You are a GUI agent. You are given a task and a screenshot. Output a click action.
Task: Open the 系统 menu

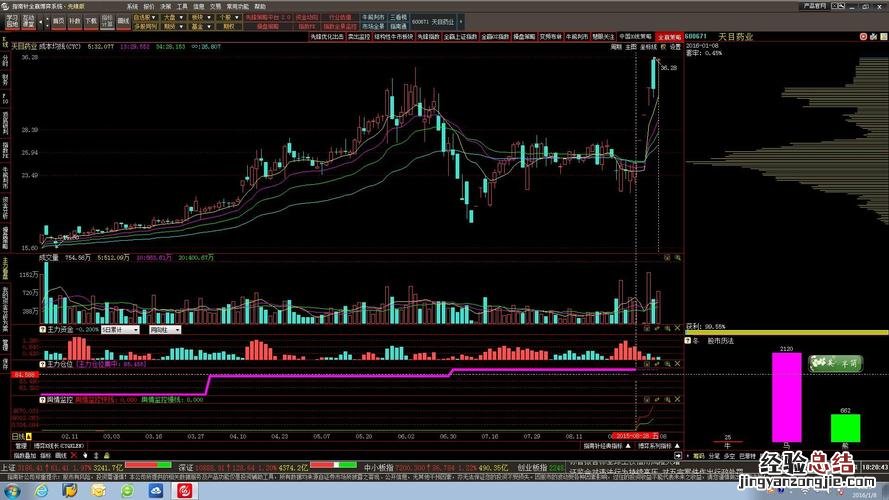tap(133, 6)
